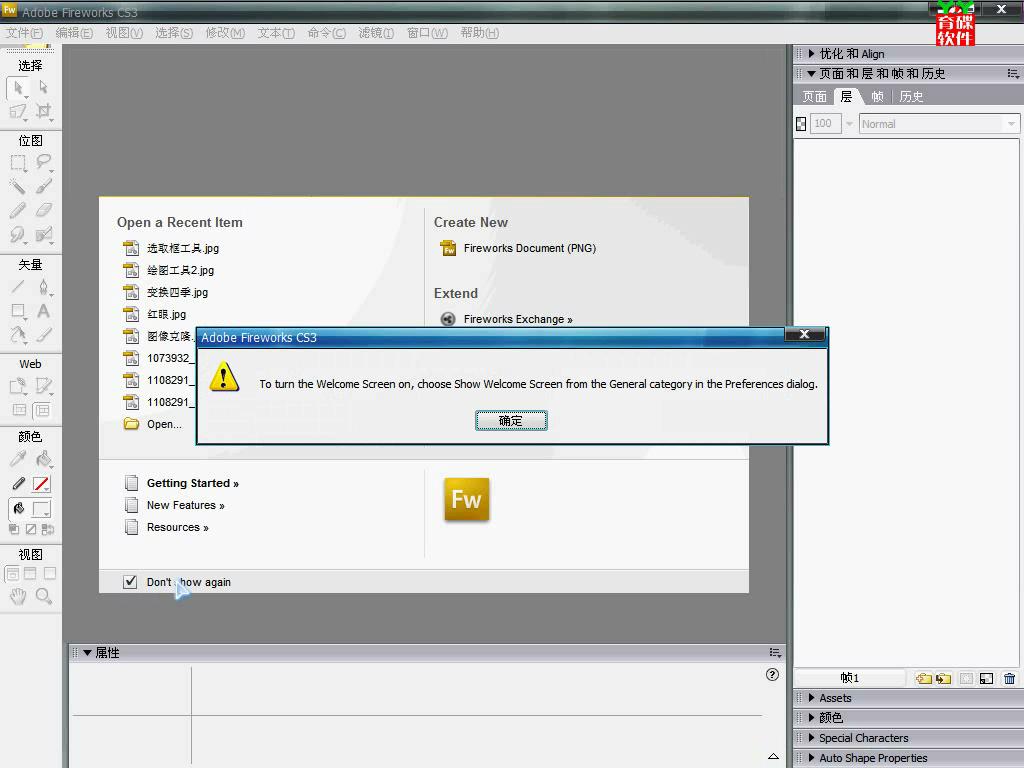
Task: Select the Rectangle shape tool
Action: [x=18, y=311]
